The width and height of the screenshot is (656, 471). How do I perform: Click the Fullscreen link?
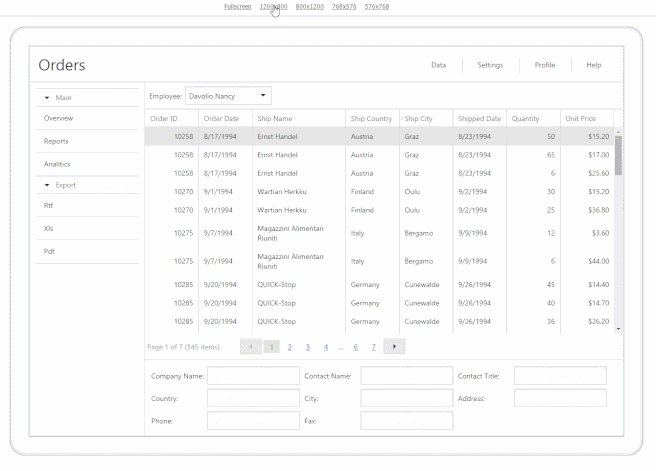[x=238, y=7]
